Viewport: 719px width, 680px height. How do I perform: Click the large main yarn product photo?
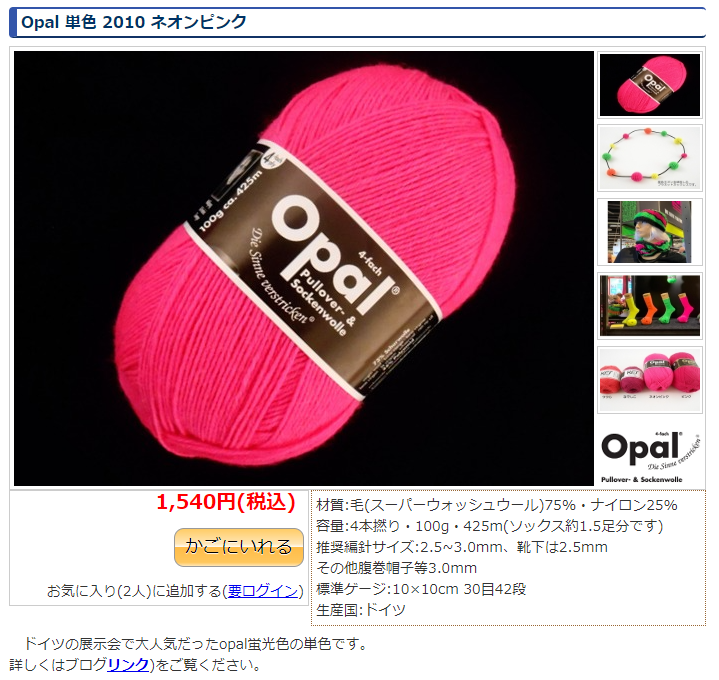coord(304,268)
